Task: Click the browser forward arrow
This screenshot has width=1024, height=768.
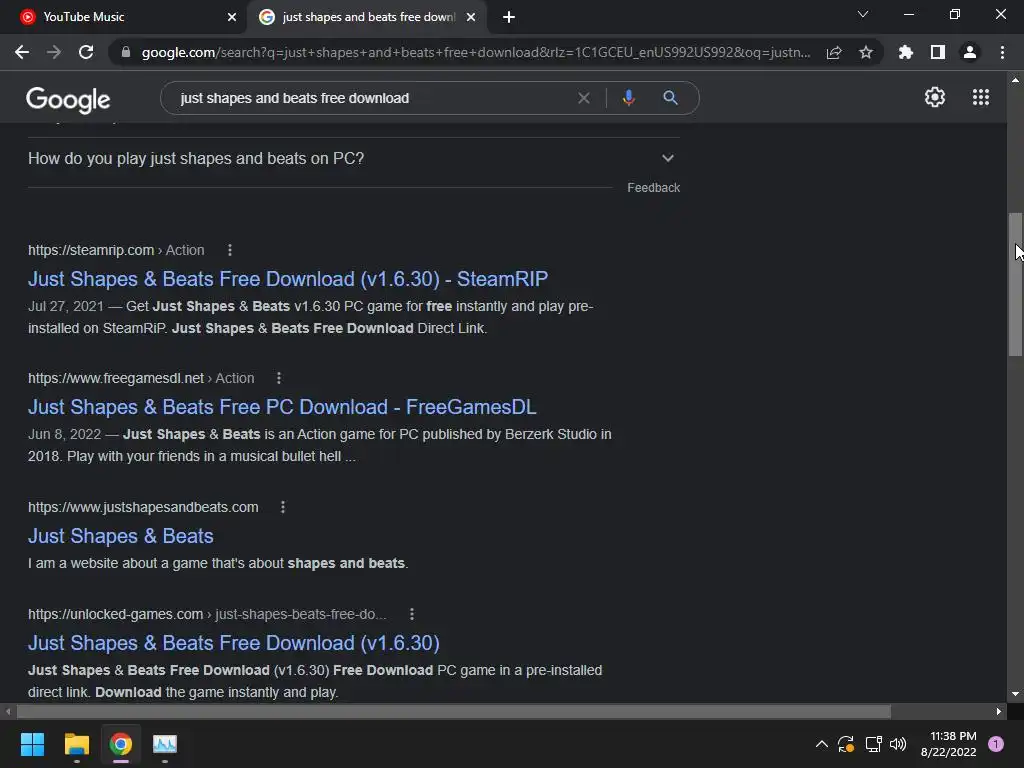Action: coord(54,52)
